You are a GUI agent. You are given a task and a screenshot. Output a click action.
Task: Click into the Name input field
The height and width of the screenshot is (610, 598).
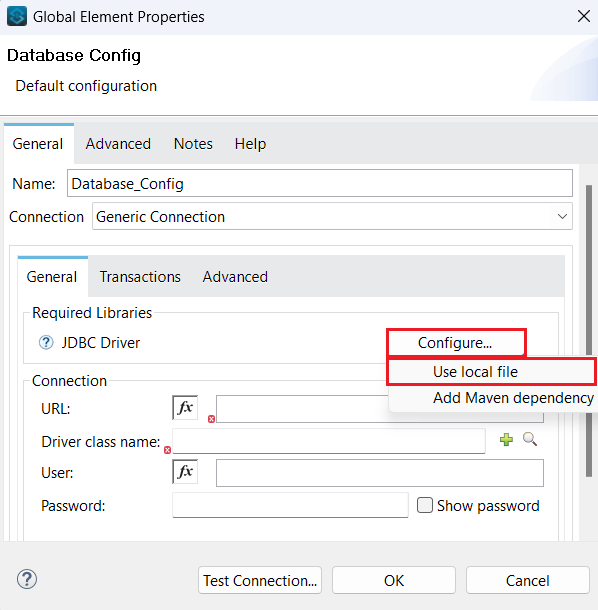(319, 183)
